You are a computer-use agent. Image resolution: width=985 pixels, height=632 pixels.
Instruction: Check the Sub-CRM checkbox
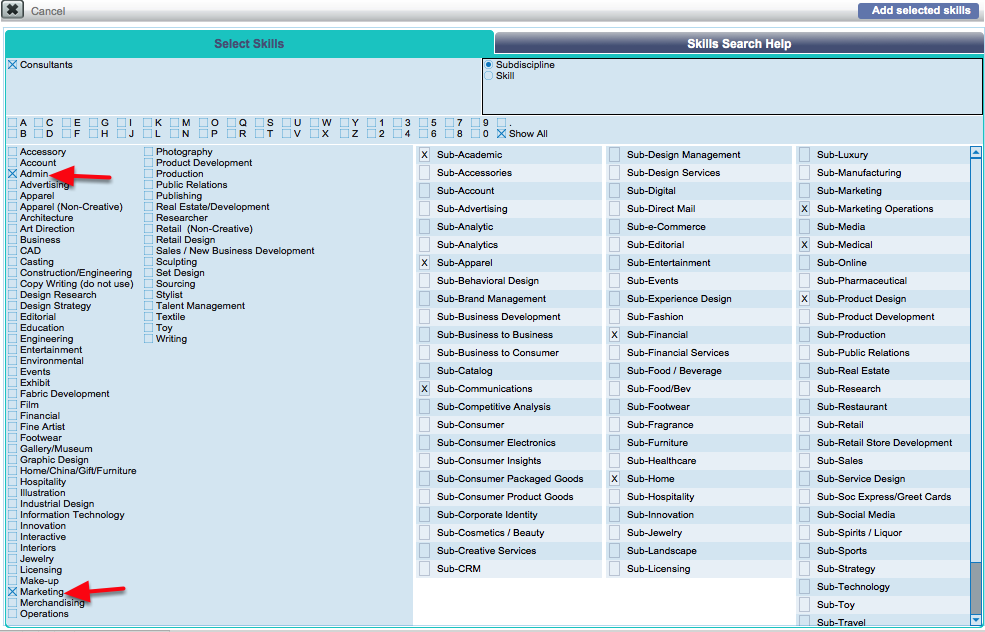click(425, 569)
